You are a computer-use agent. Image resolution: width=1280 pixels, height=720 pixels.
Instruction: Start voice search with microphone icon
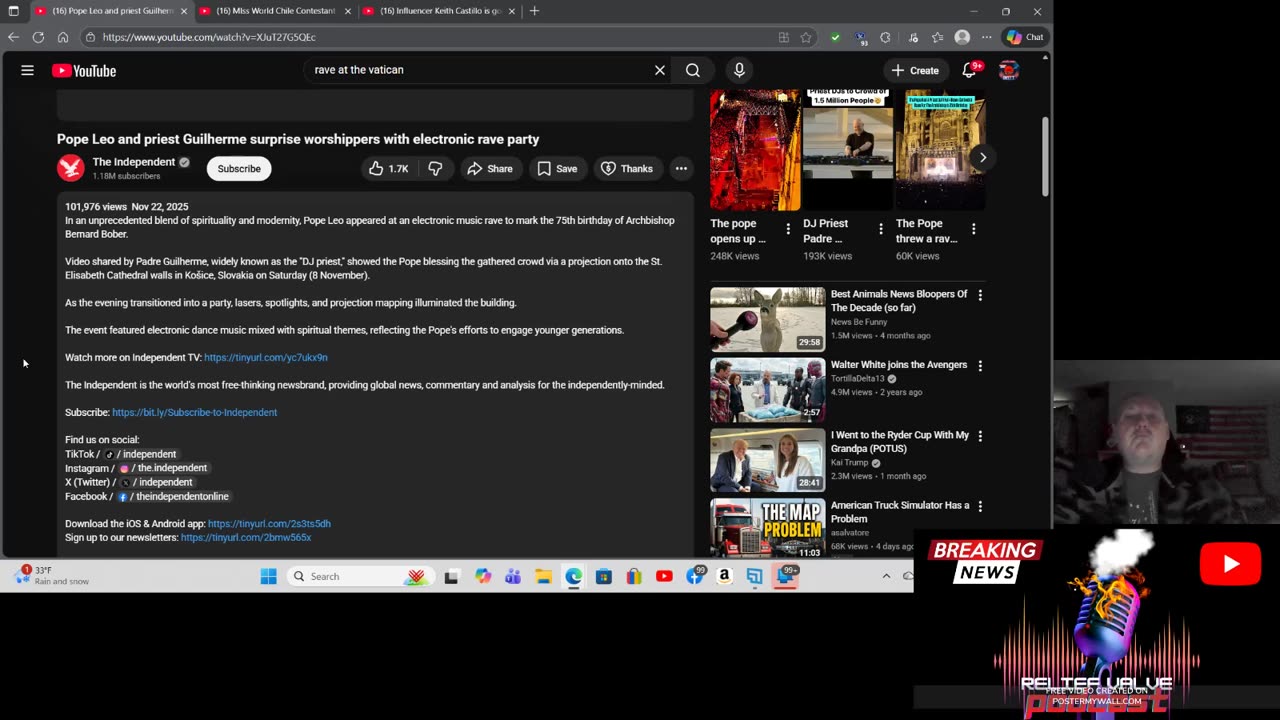[x=739, y=70]
